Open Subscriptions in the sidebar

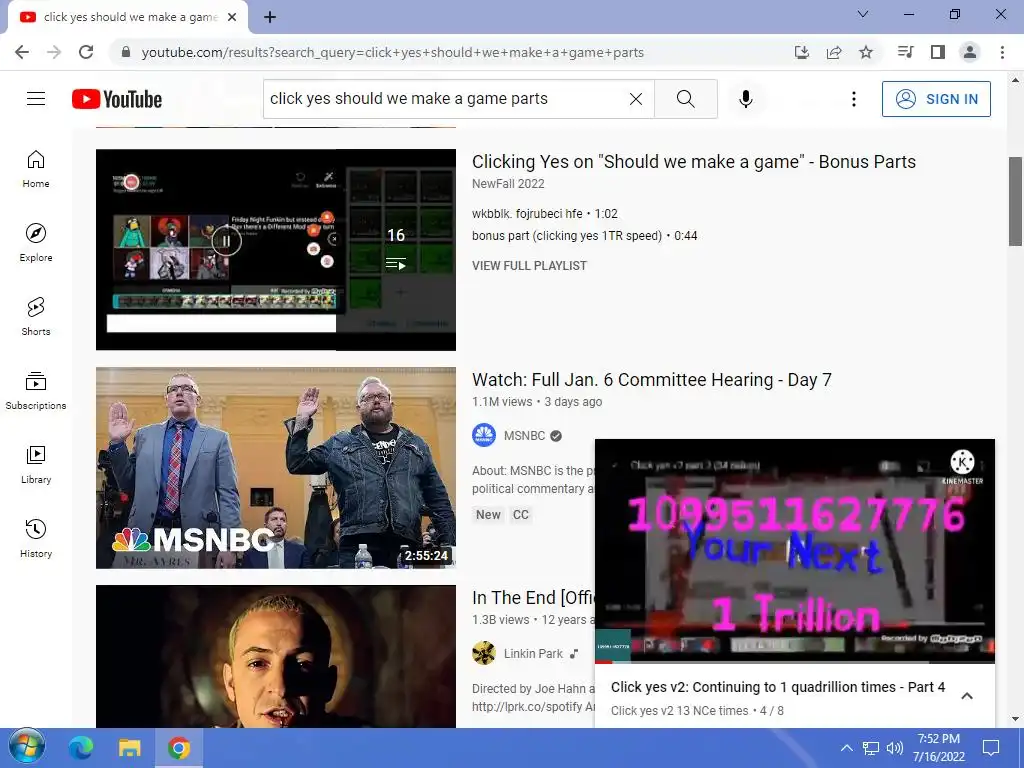tap(36, 391)
